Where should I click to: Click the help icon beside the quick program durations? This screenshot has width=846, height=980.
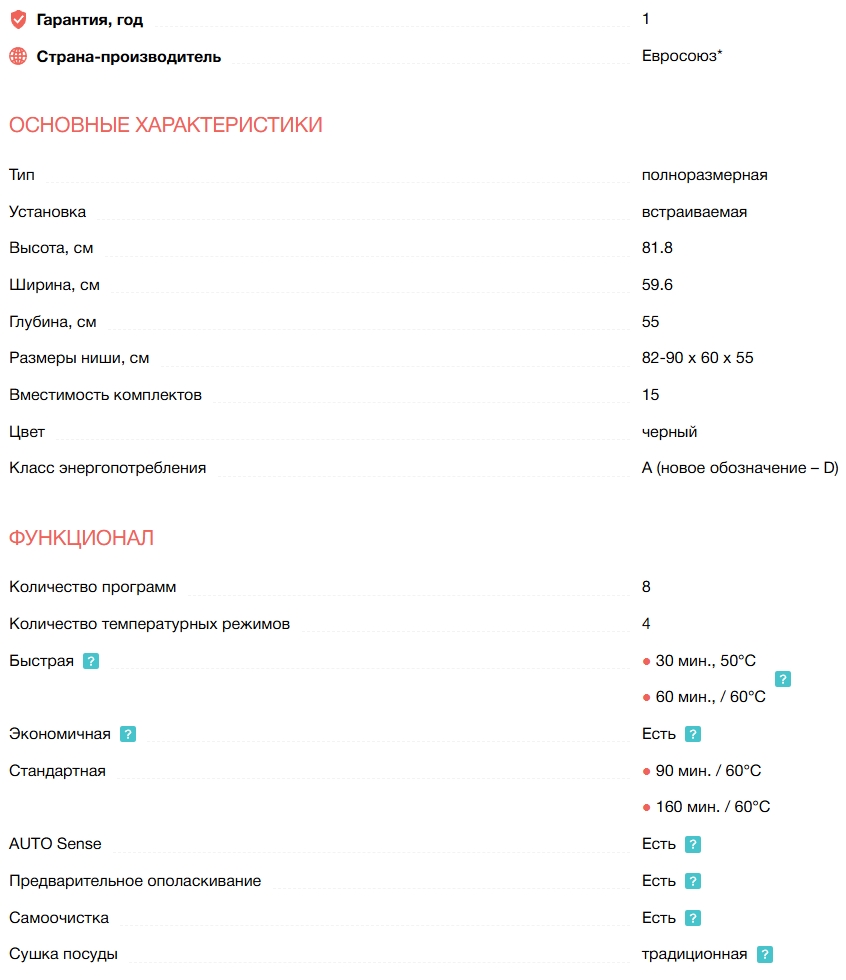tap(783, 679)
